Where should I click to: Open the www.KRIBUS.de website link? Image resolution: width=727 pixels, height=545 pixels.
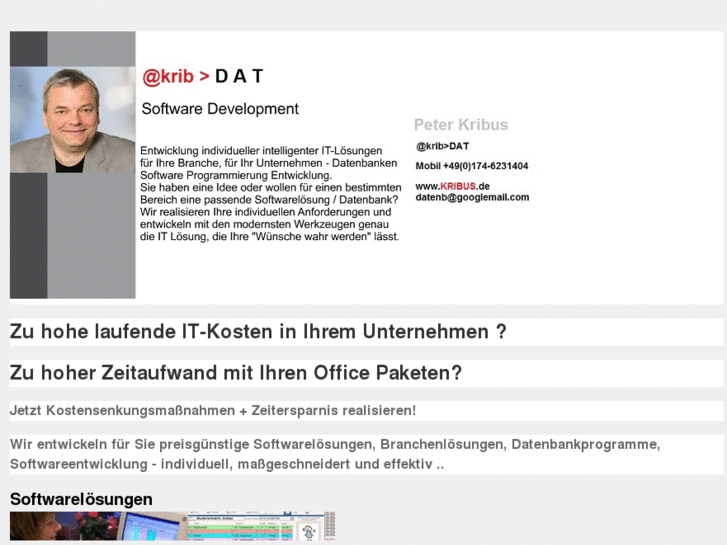[x=452, y=186]
